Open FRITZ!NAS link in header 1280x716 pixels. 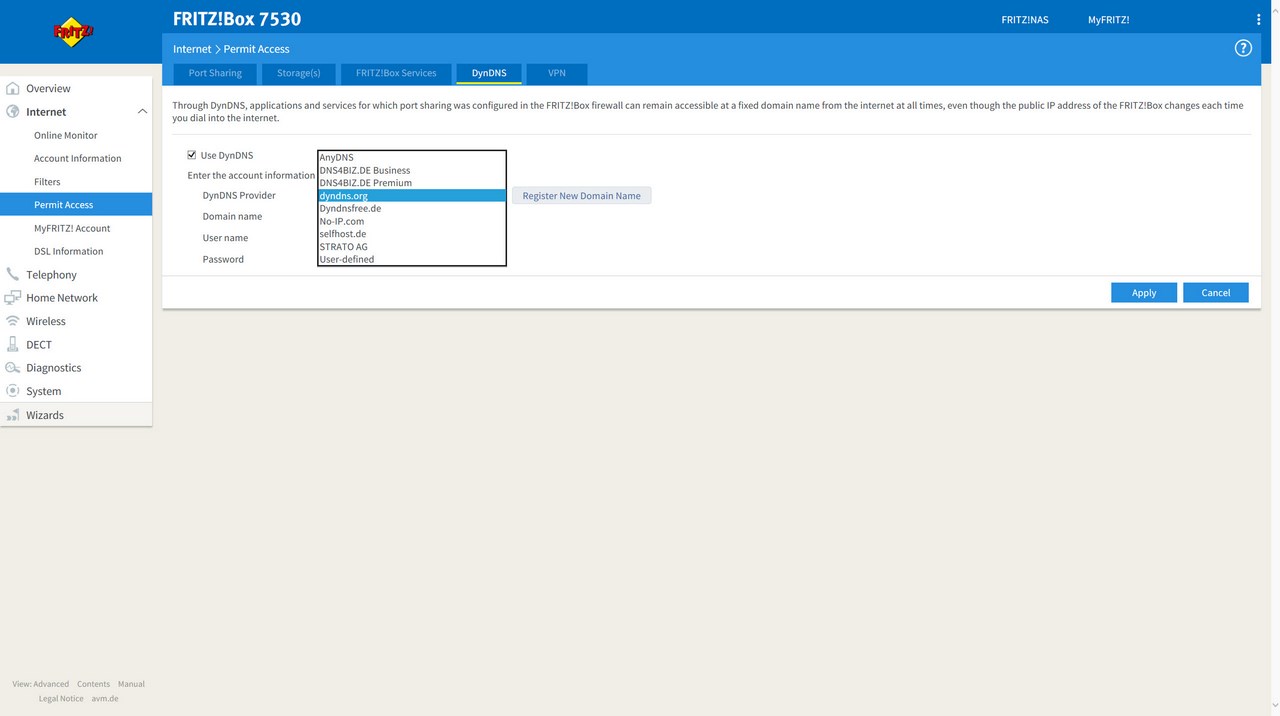(1025, 20)
